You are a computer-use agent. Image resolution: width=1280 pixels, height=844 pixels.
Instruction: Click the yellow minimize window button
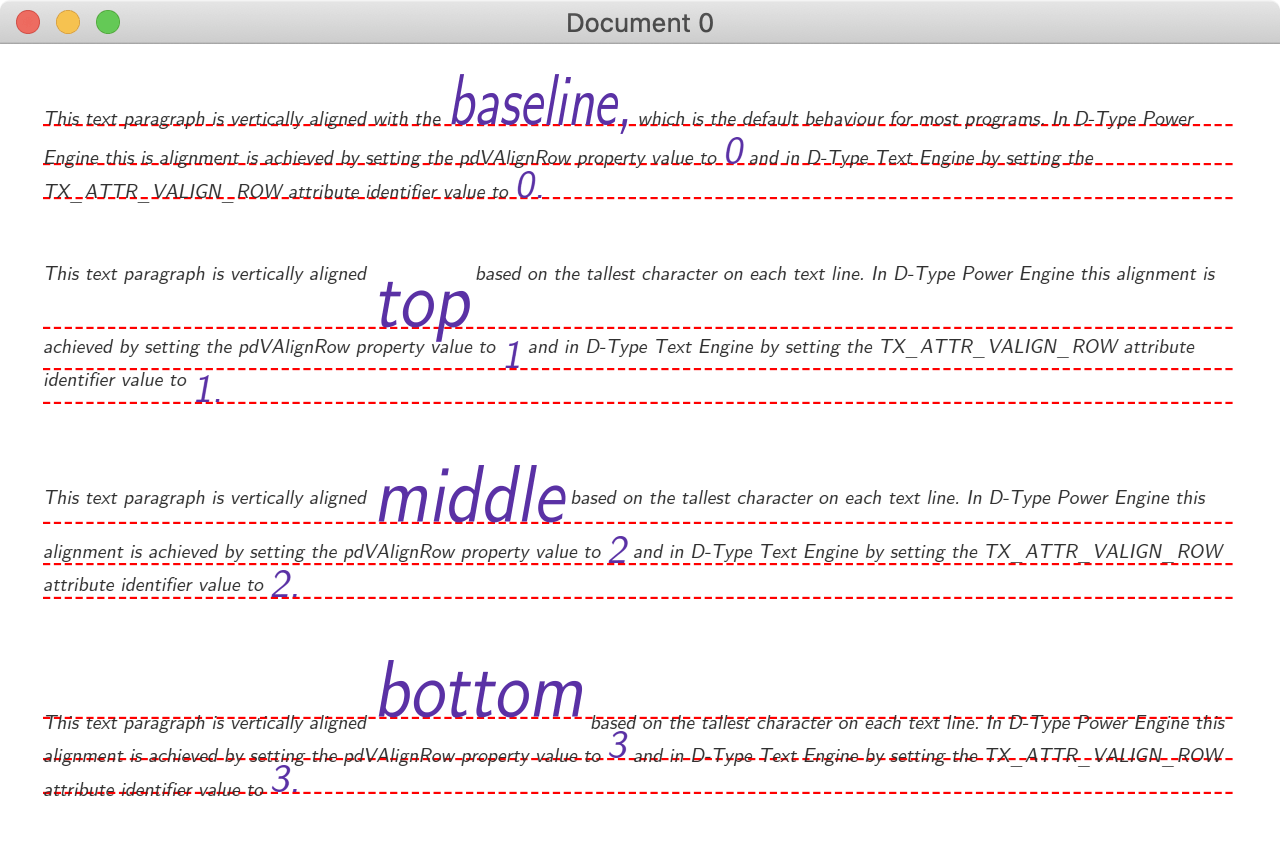click(68, 22)
